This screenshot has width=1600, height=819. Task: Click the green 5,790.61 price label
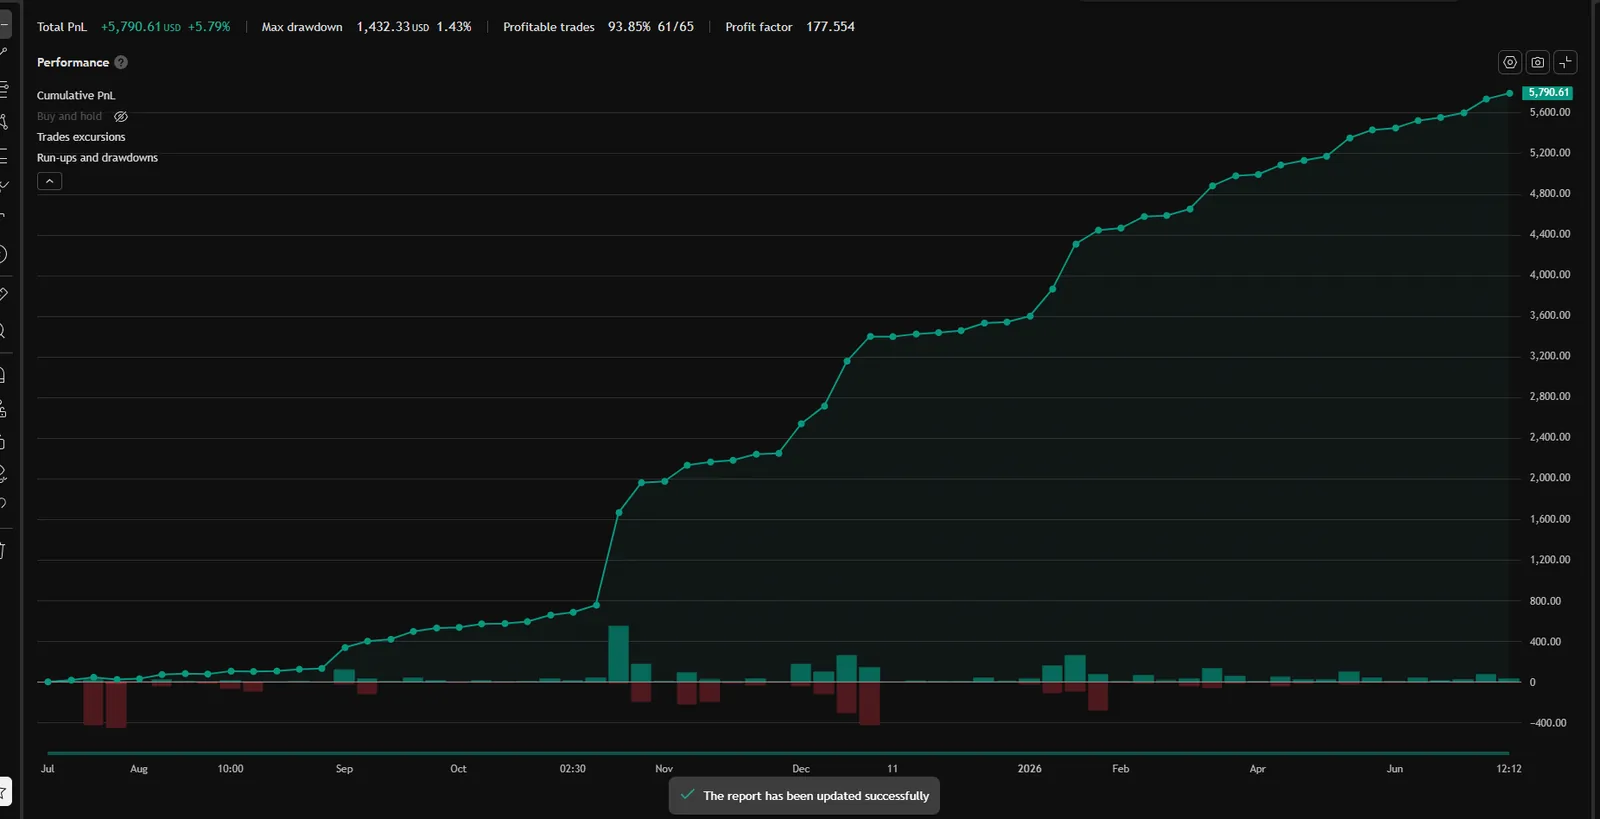pos(1548,92)
